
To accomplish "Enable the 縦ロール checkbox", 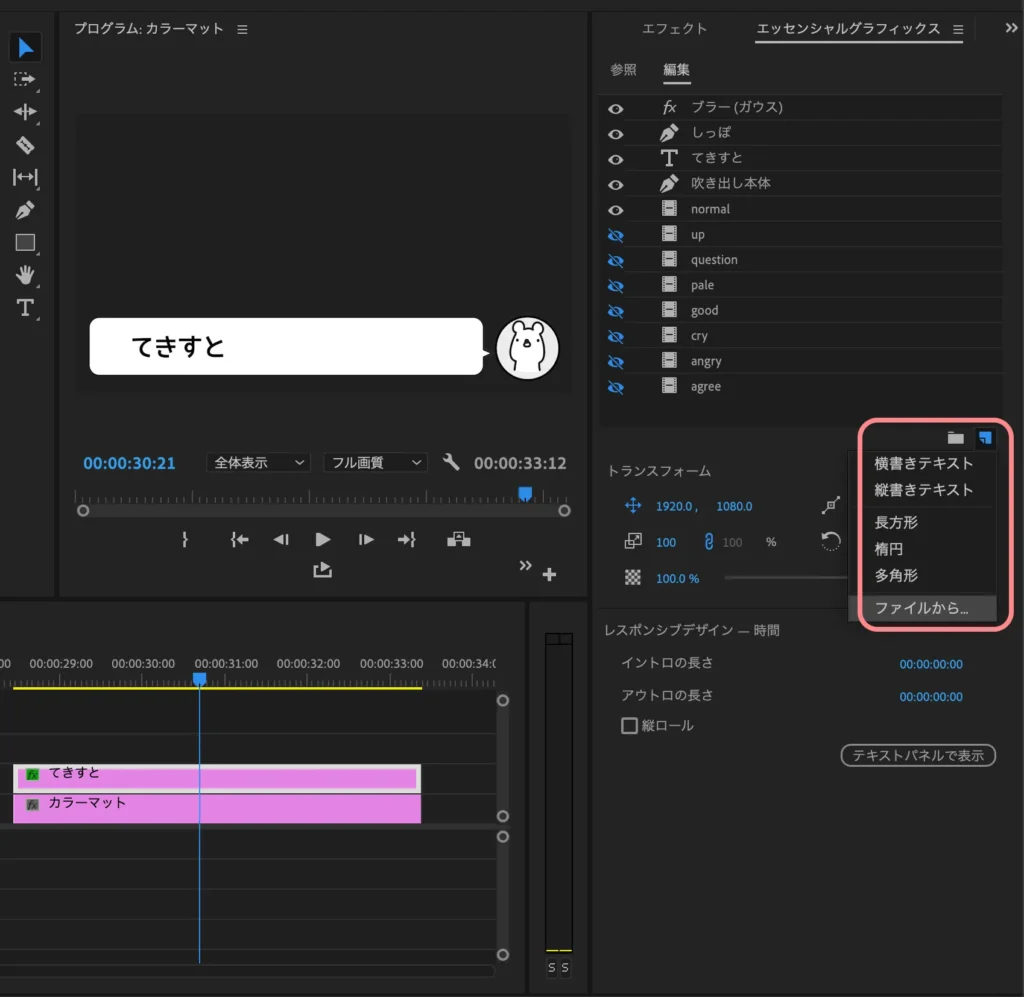I will (x=629, y=726).
